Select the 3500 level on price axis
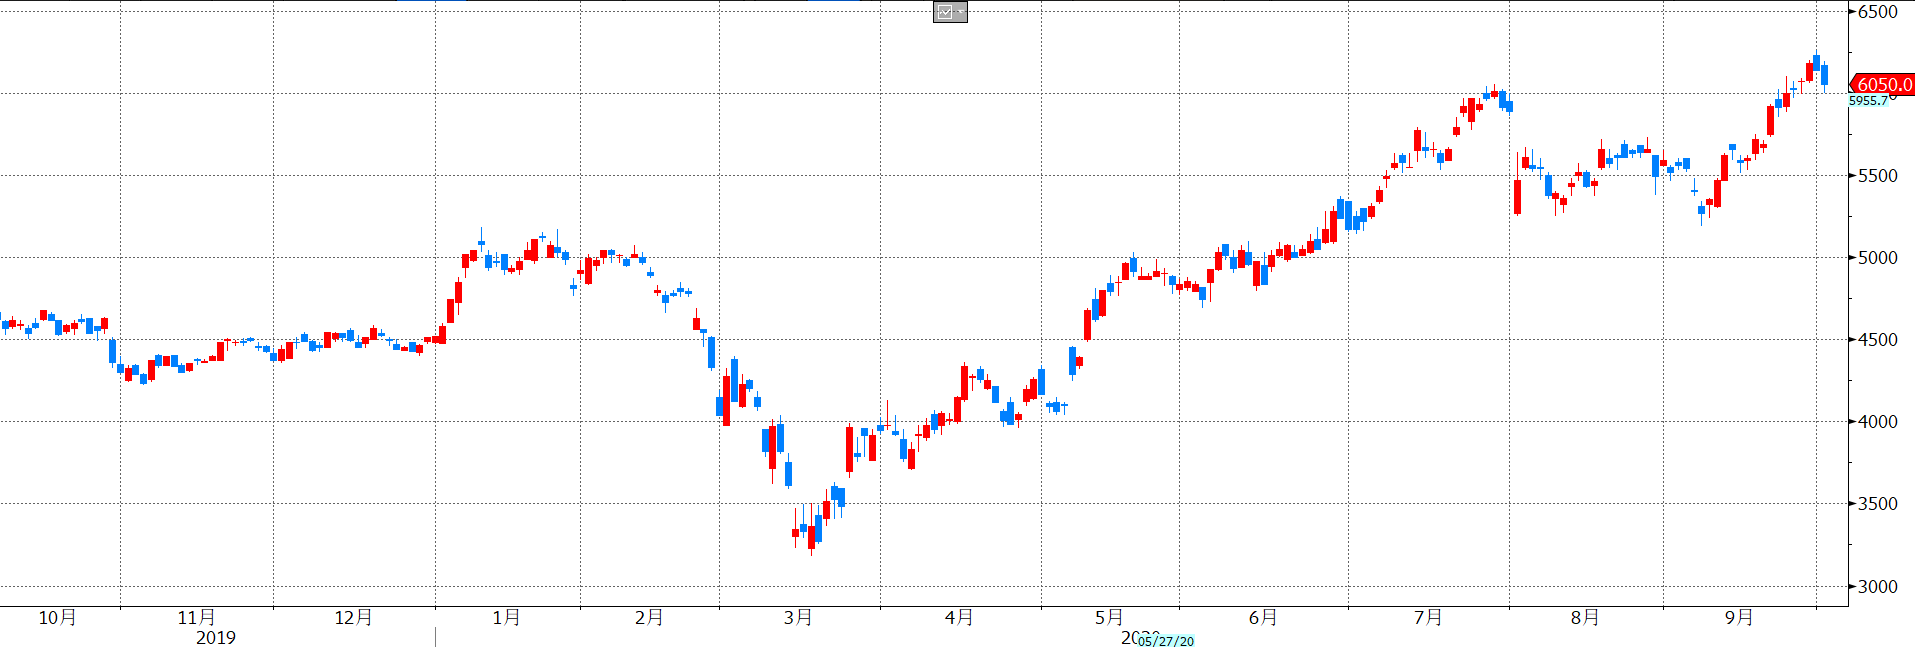This screenshot has height=647, width=1915. point(1877,504)
